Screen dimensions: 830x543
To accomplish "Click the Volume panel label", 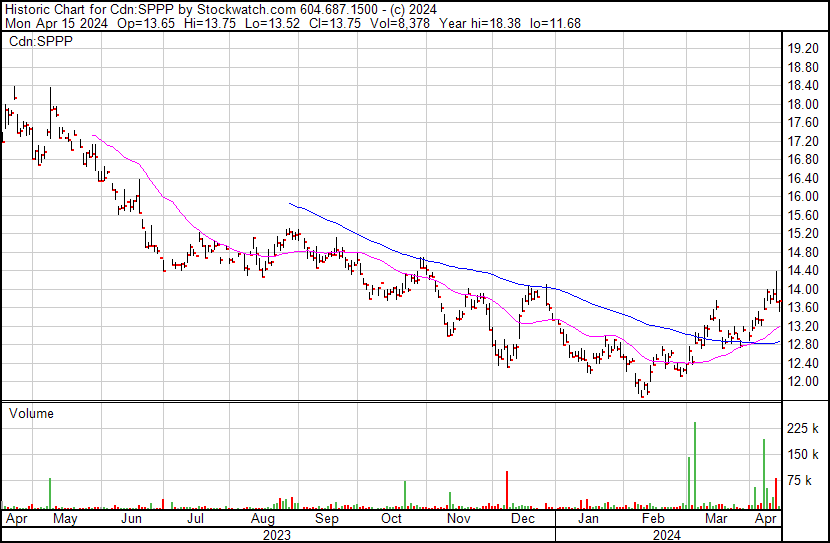I will point(31,413).
